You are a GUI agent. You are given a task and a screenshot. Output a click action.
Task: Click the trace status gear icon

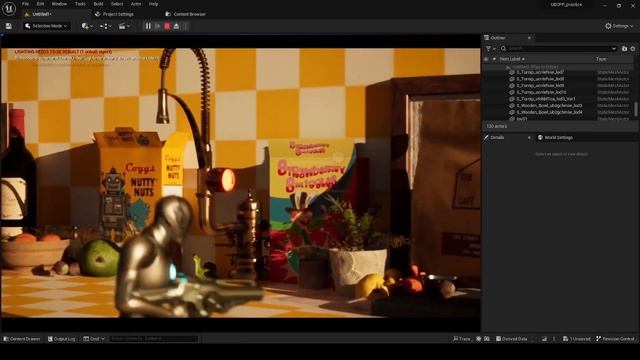tap(478, 339)
